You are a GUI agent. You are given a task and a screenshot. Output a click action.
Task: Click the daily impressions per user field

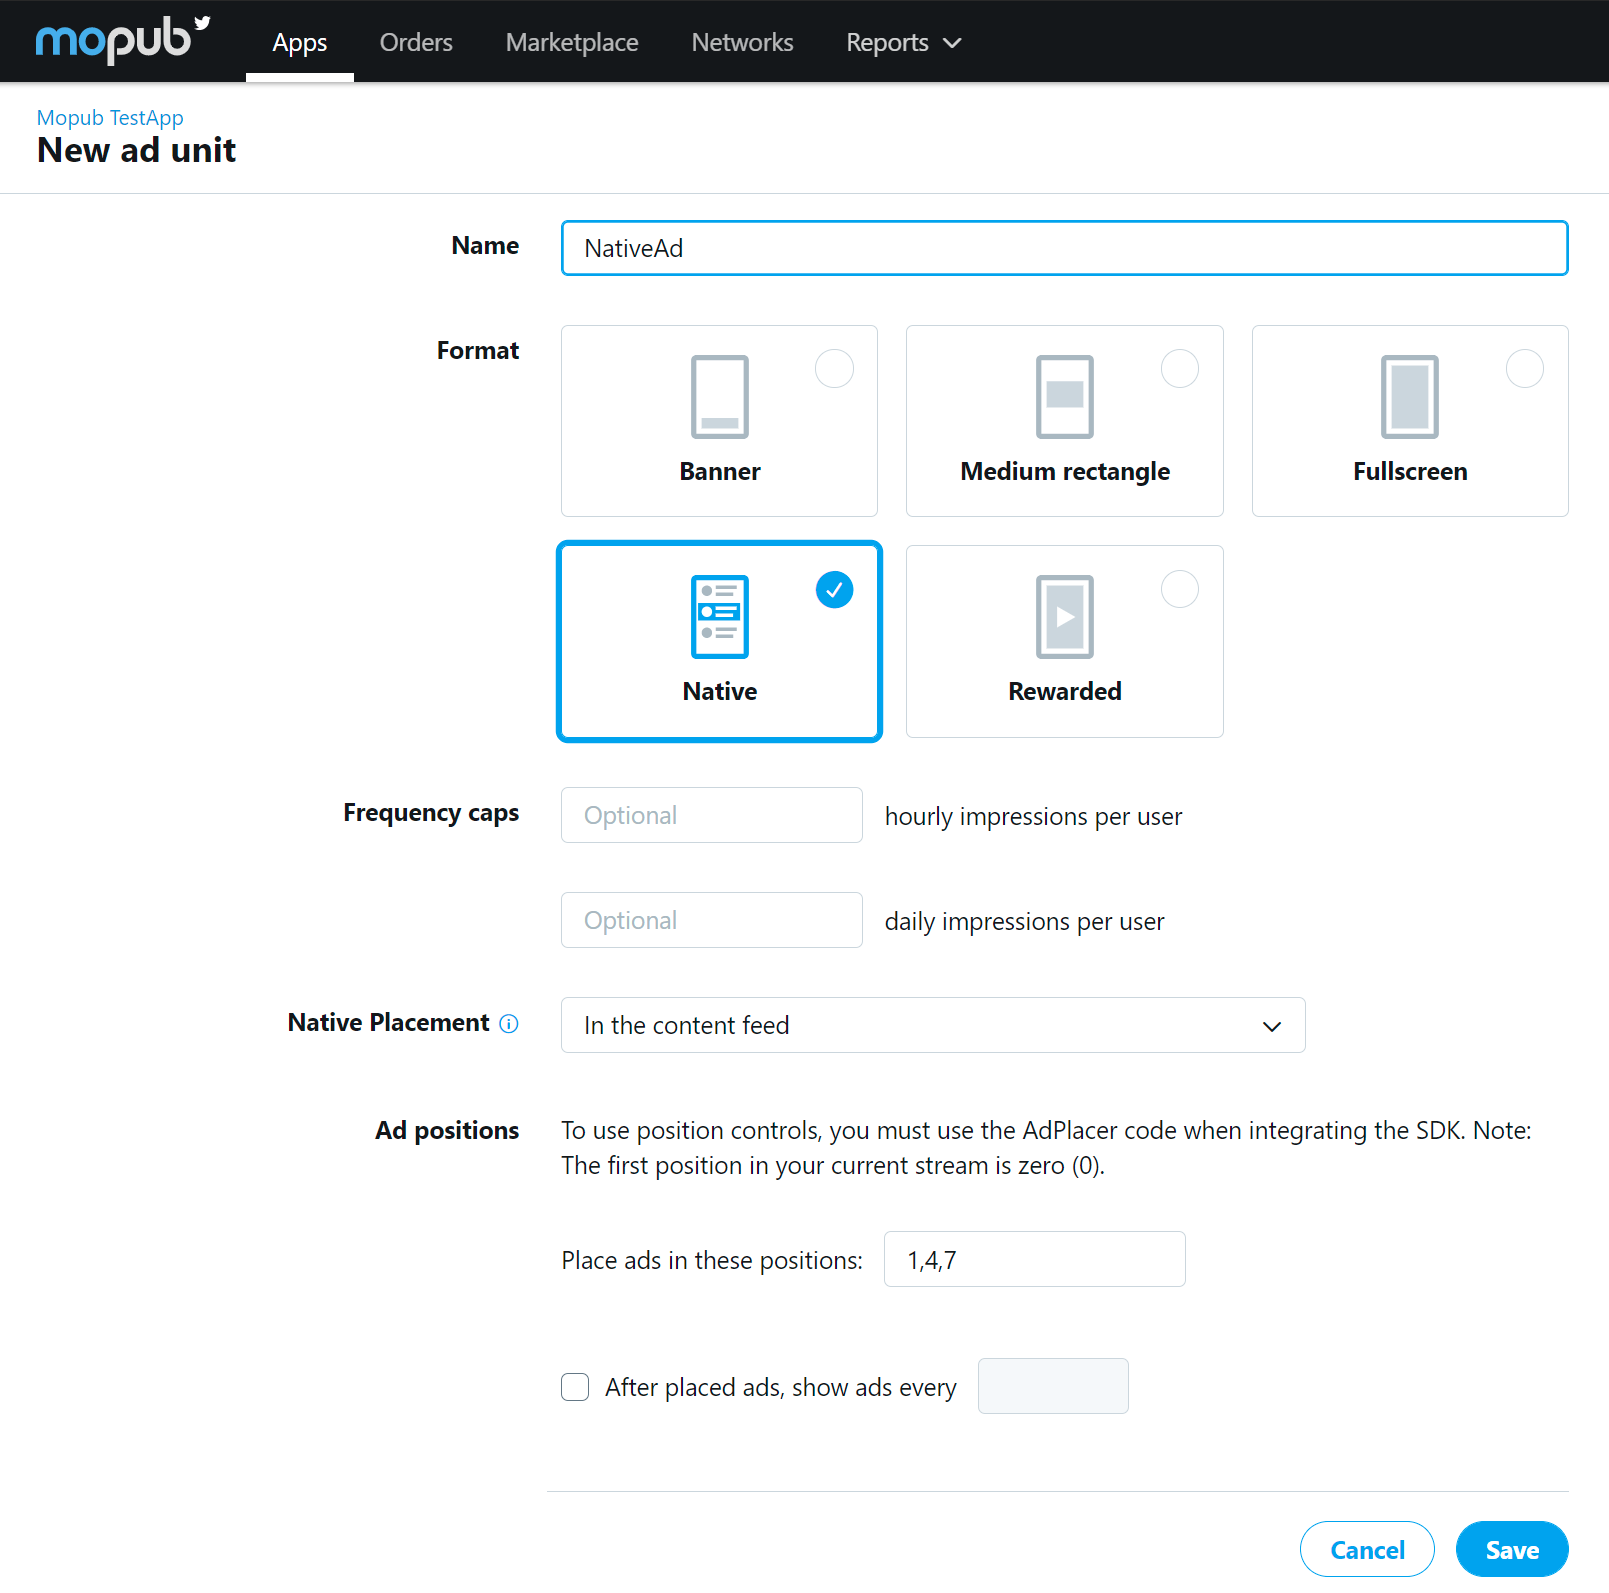(712, 920)
